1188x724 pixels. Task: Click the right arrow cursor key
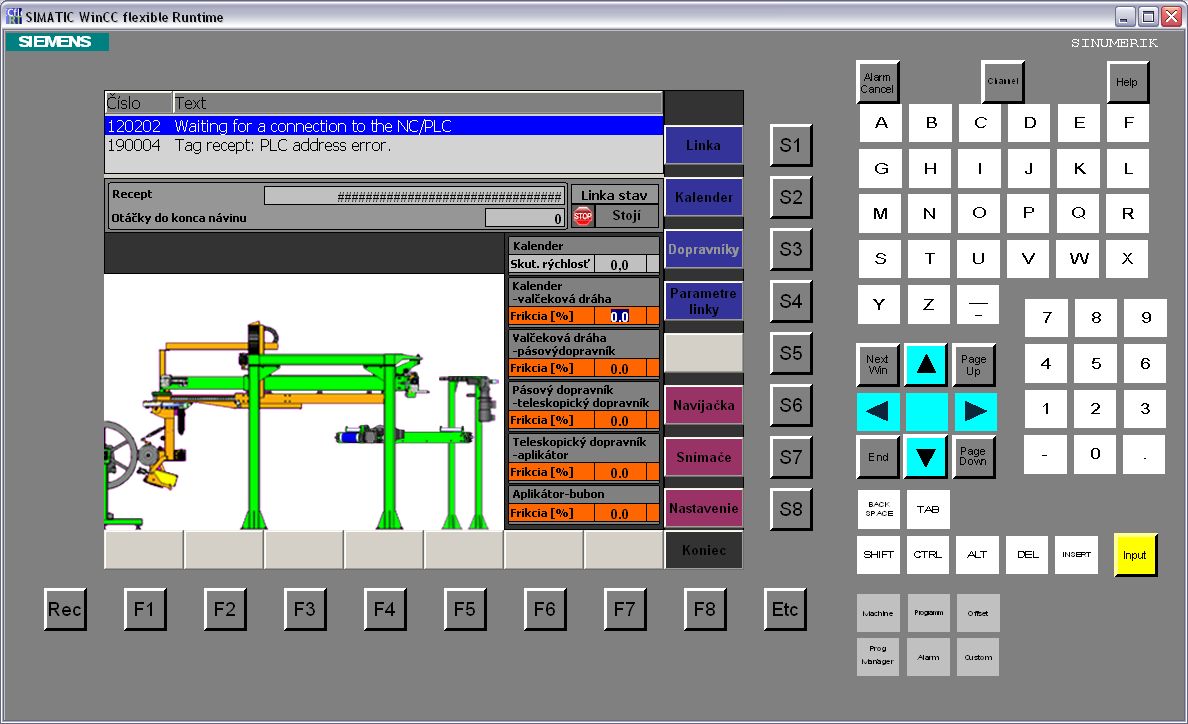(x=975, y=411)
